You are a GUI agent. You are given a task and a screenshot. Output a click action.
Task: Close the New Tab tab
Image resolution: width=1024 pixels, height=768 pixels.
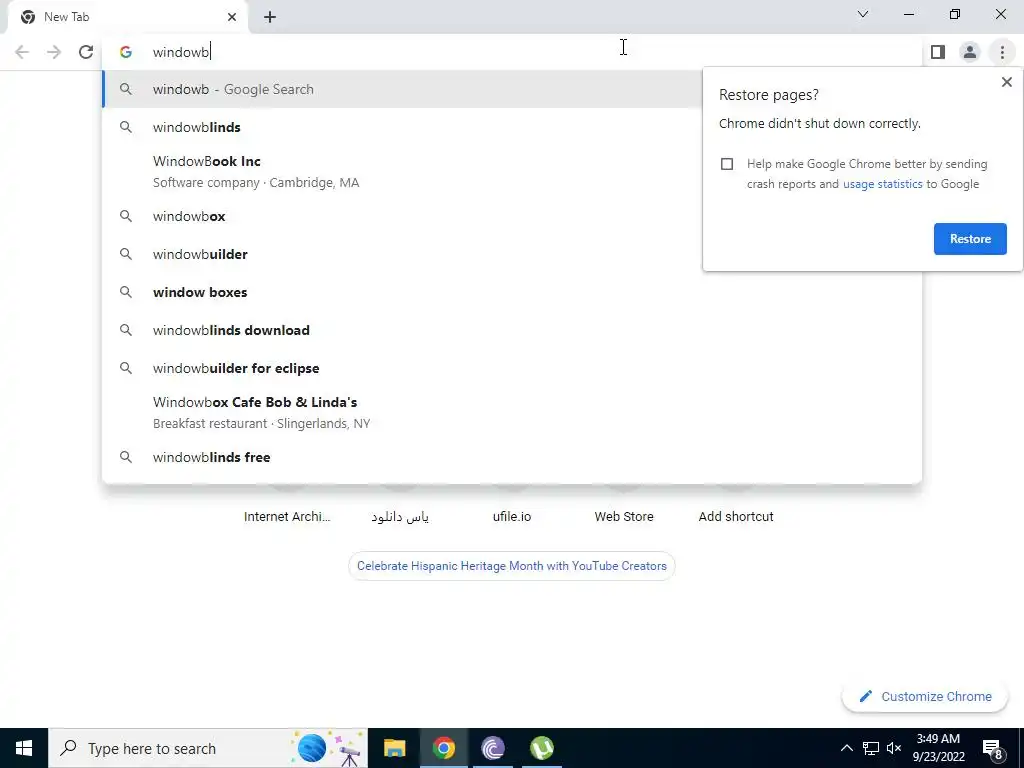coord(232,17)
